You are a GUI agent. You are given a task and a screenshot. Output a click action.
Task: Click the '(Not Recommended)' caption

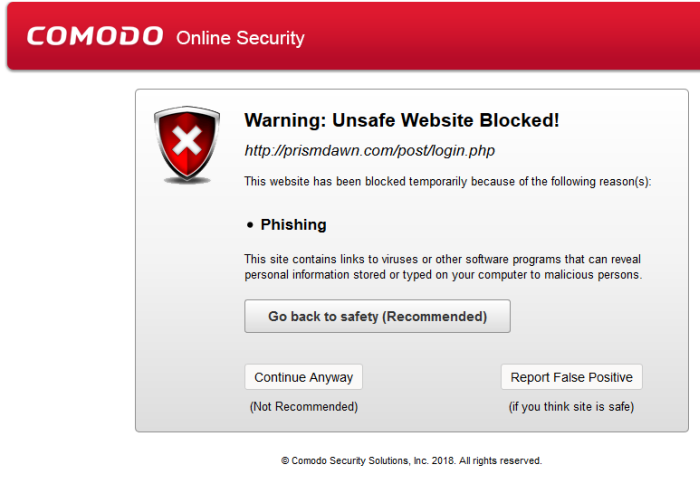303,406
